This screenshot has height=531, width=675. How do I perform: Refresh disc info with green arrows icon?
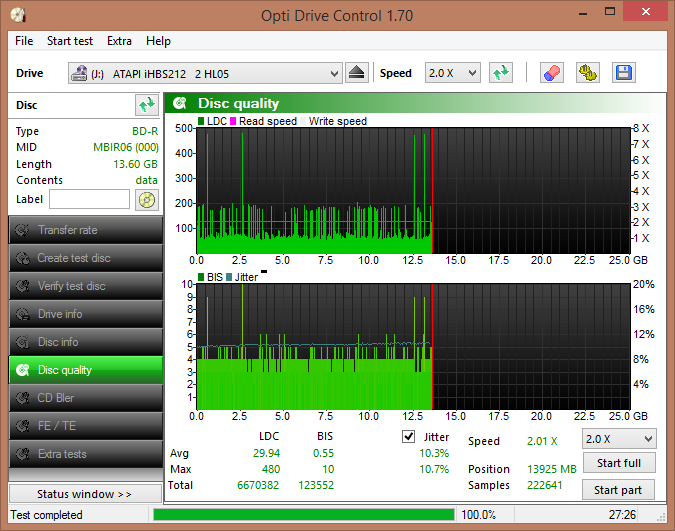pos(147,105)
